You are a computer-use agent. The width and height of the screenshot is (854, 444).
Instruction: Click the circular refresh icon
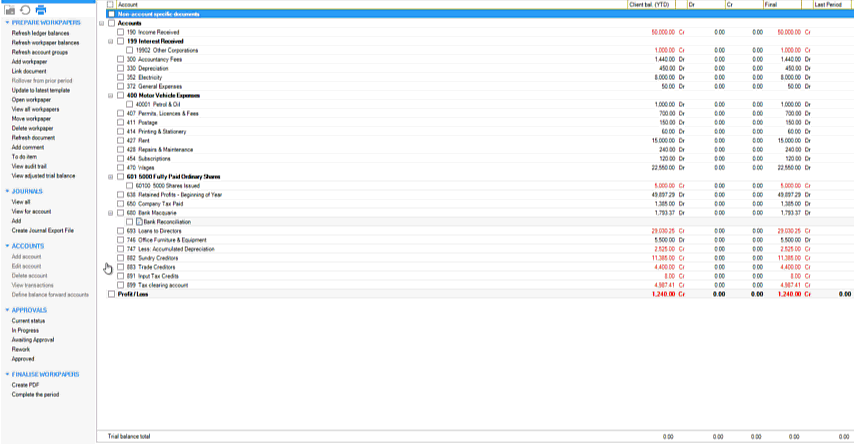pos(25,9)
